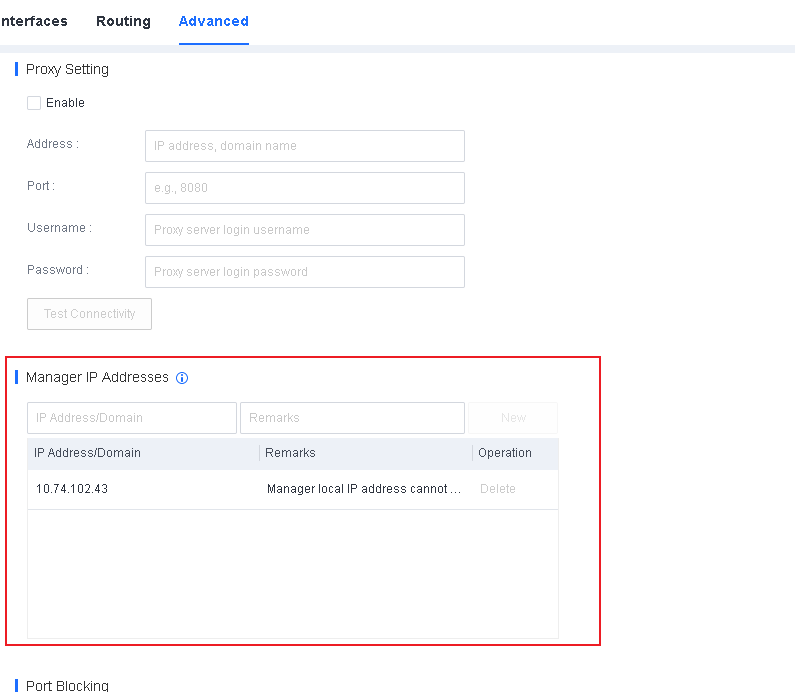The height and width of the screenshot is (692, 795).
Task: Click the Operation column header
Action: tap(505, 453)
